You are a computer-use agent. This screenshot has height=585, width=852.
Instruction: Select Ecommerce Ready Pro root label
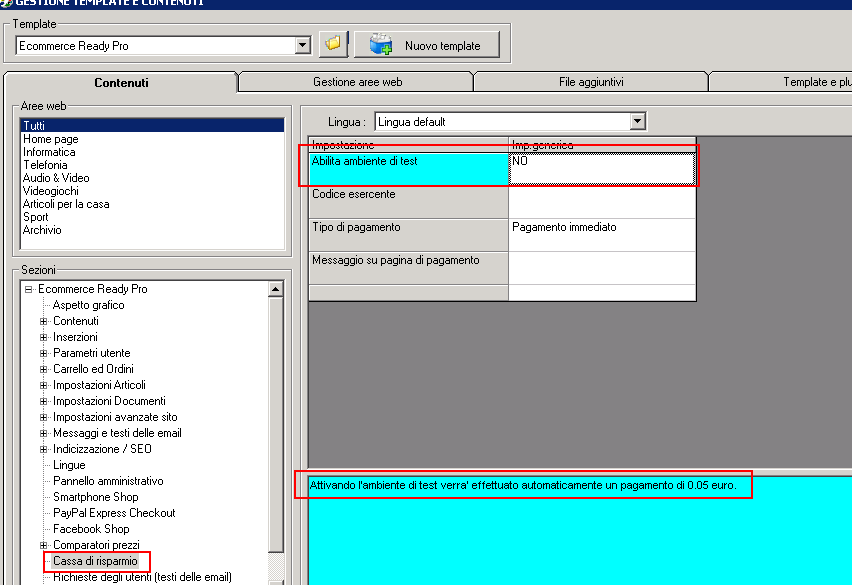point(92,289)
